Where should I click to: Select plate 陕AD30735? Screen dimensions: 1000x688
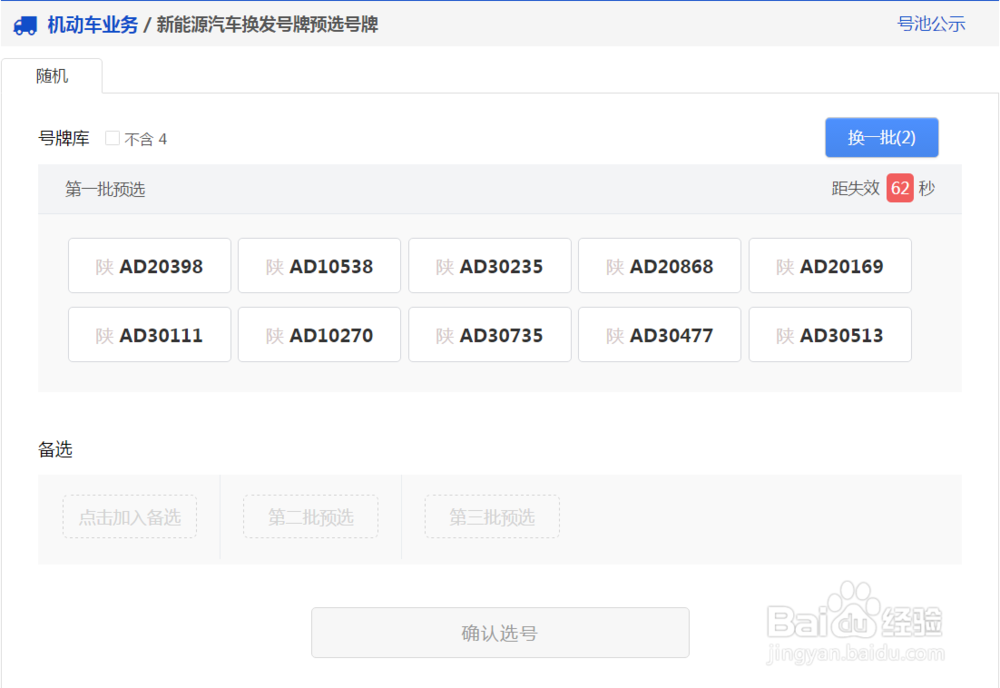tap(489, 334)
